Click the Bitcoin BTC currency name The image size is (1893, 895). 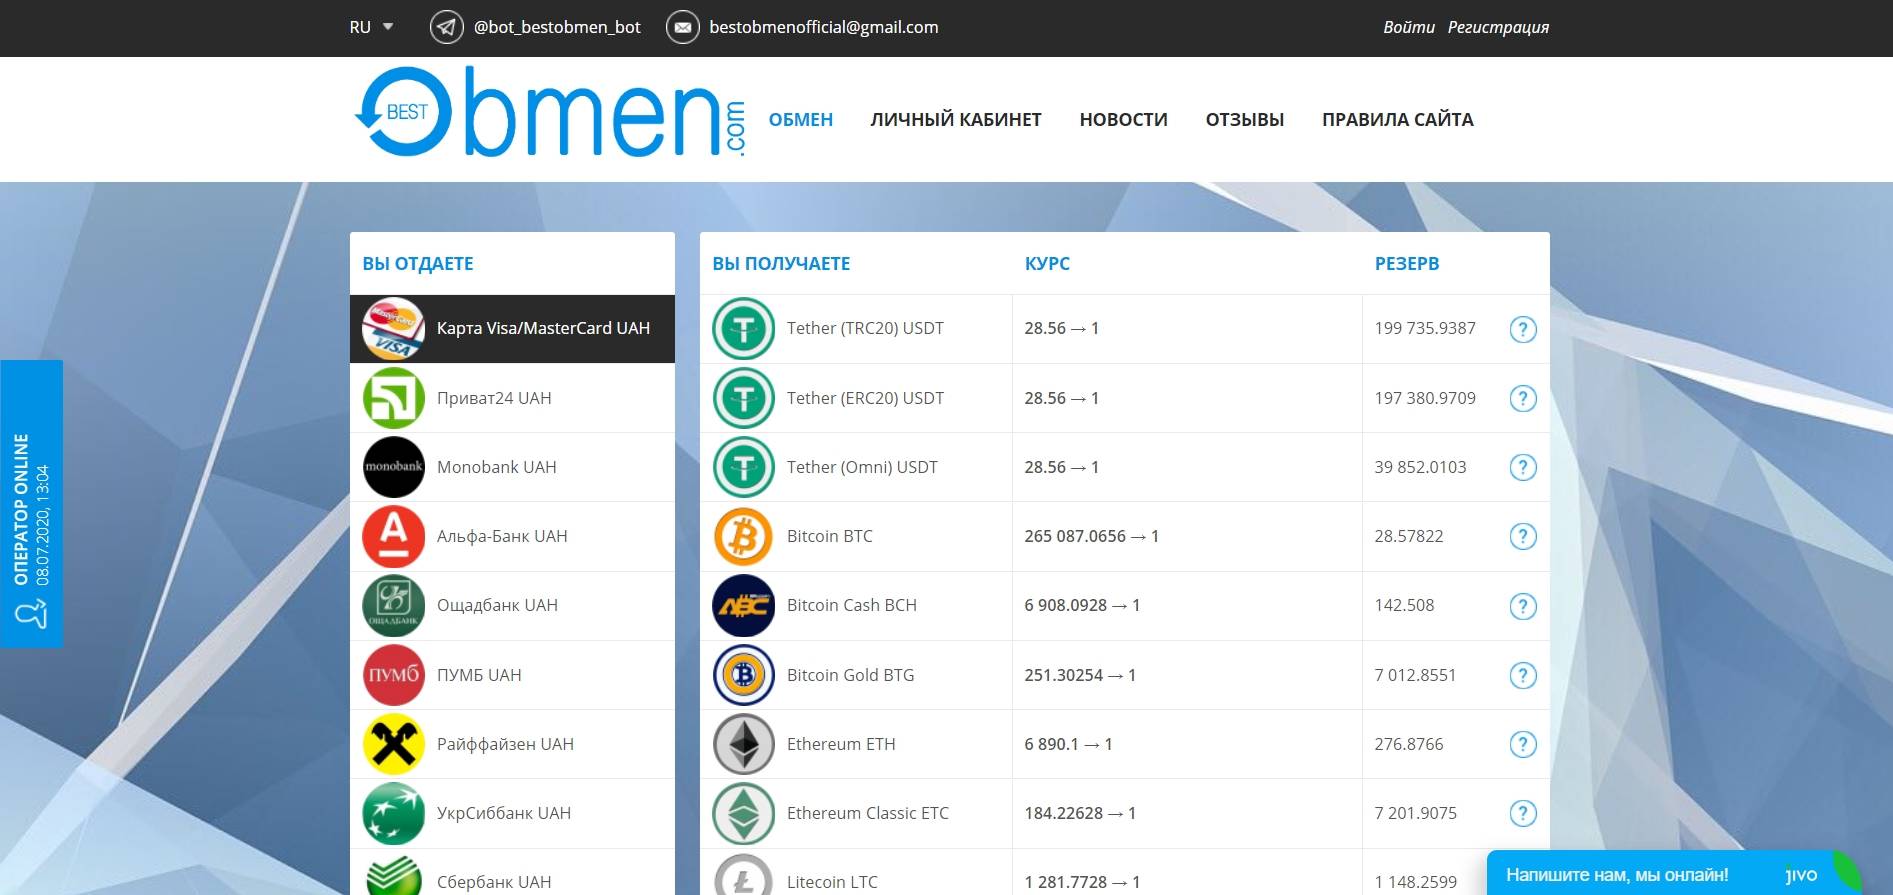tap(829, 536)
